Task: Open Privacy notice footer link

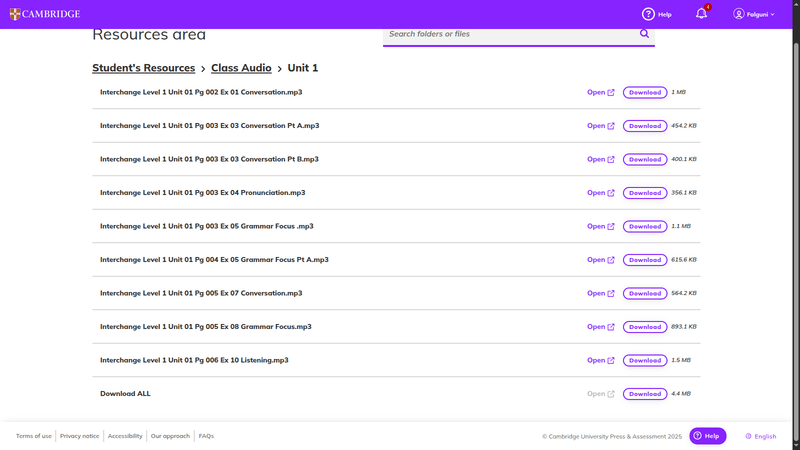Action: tap(80, 436)
